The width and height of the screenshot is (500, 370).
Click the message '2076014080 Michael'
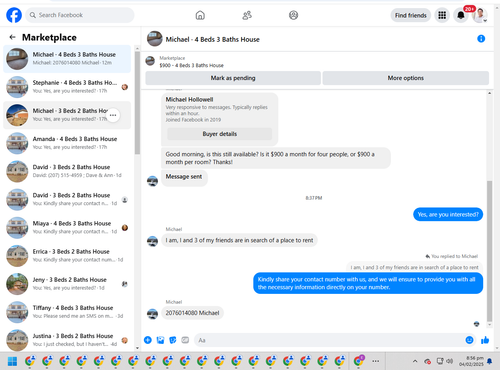coord(192,313)
